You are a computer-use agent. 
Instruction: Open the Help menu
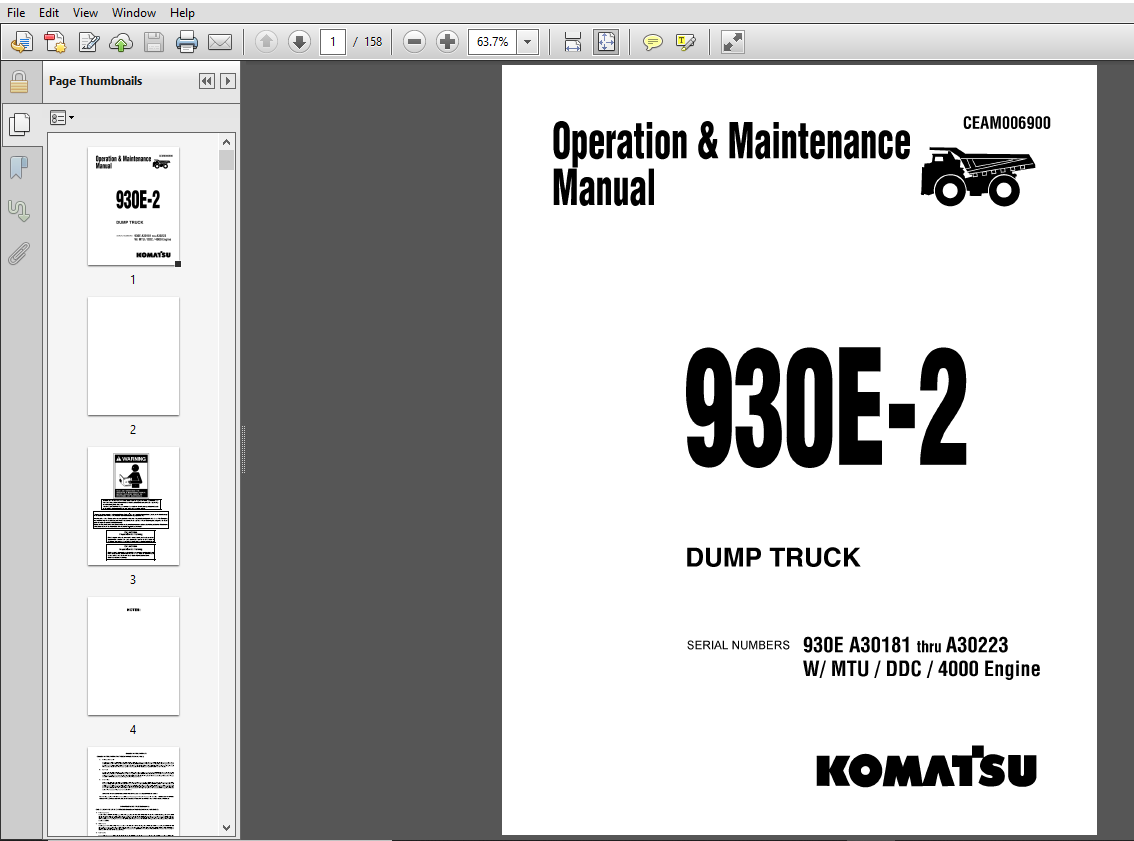click(182, 12)
